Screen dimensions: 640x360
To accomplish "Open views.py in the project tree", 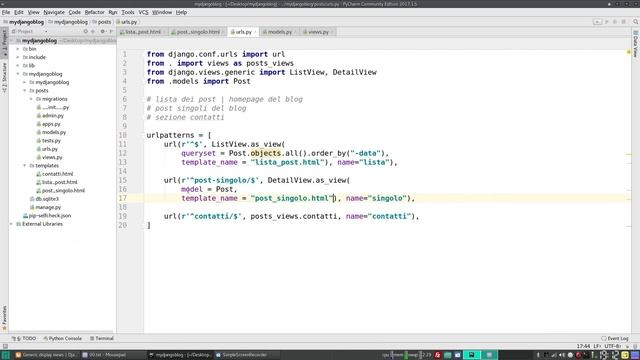I will (x=49, y=157).
